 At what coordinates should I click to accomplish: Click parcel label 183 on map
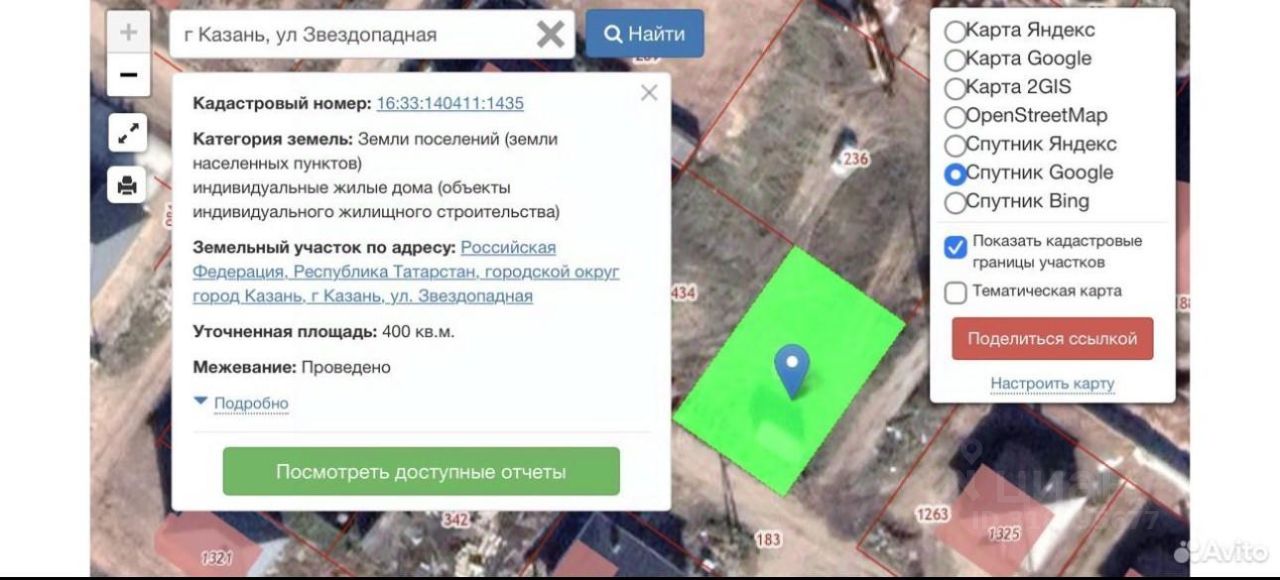coord(768,540)
